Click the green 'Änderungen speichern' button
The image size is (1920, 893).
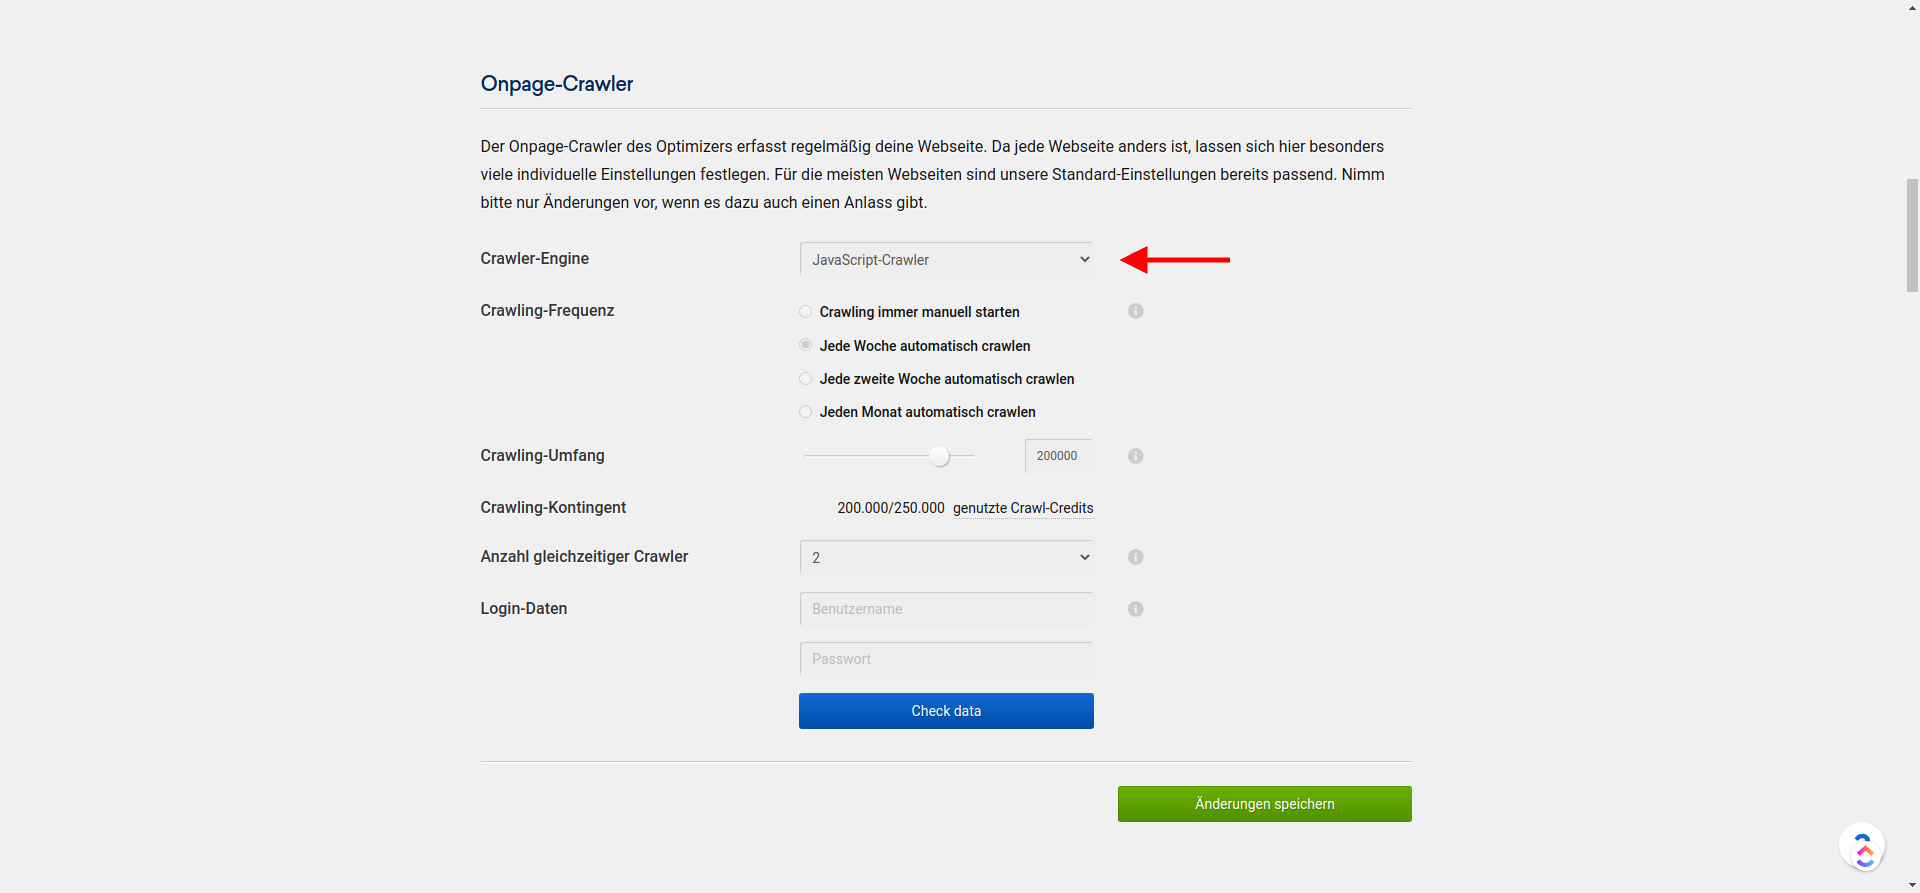point(1264,804)
